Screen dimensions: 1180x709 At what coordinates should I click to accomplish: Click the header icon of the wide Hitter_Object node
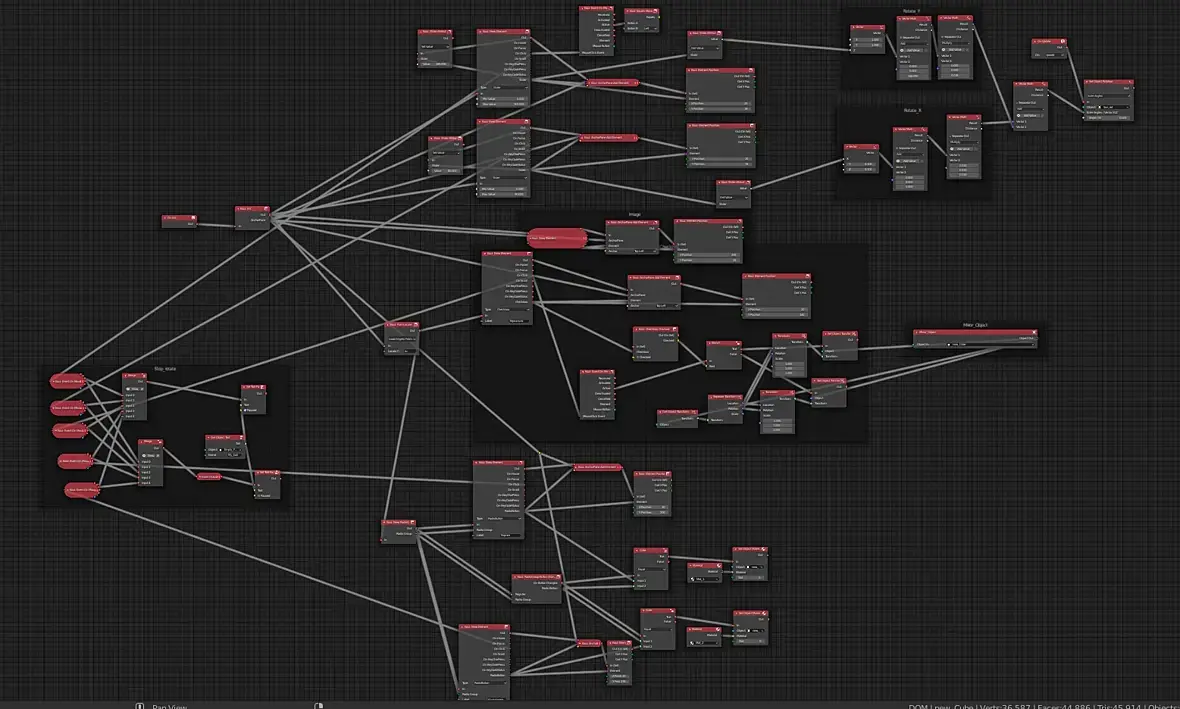point(1034,332)
